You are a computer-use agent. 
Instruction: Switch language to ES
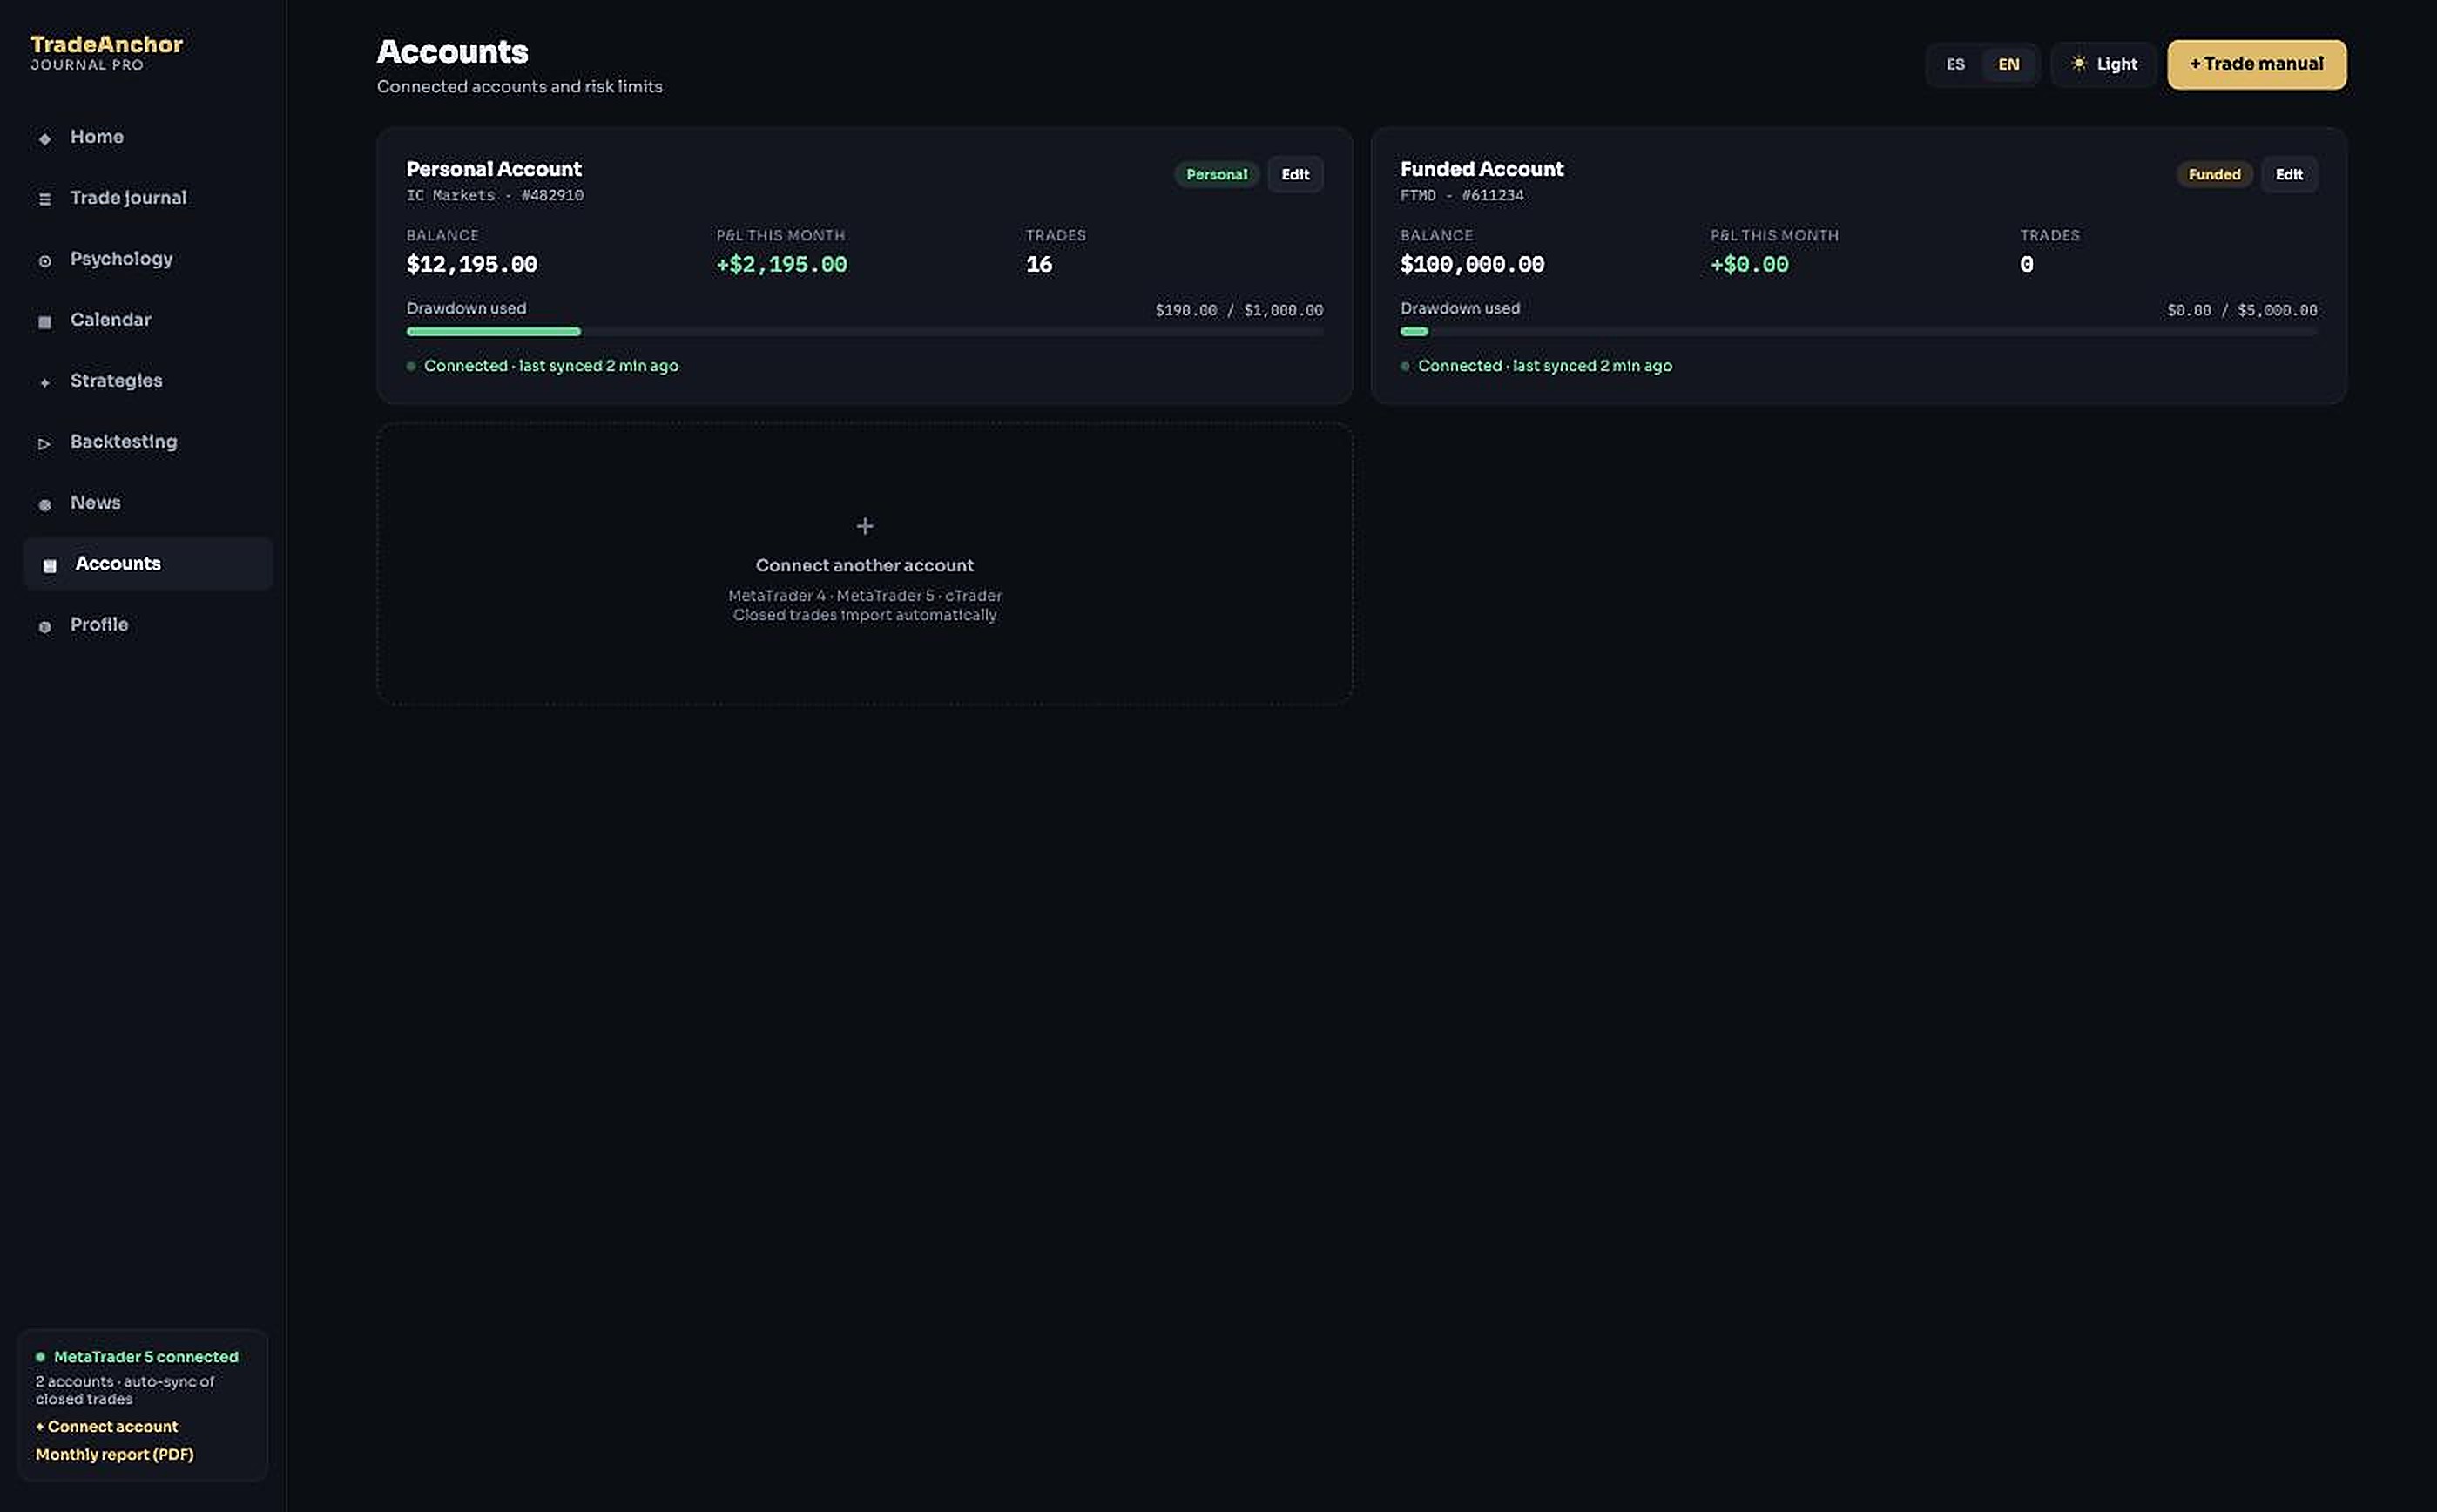[1955, 64]
